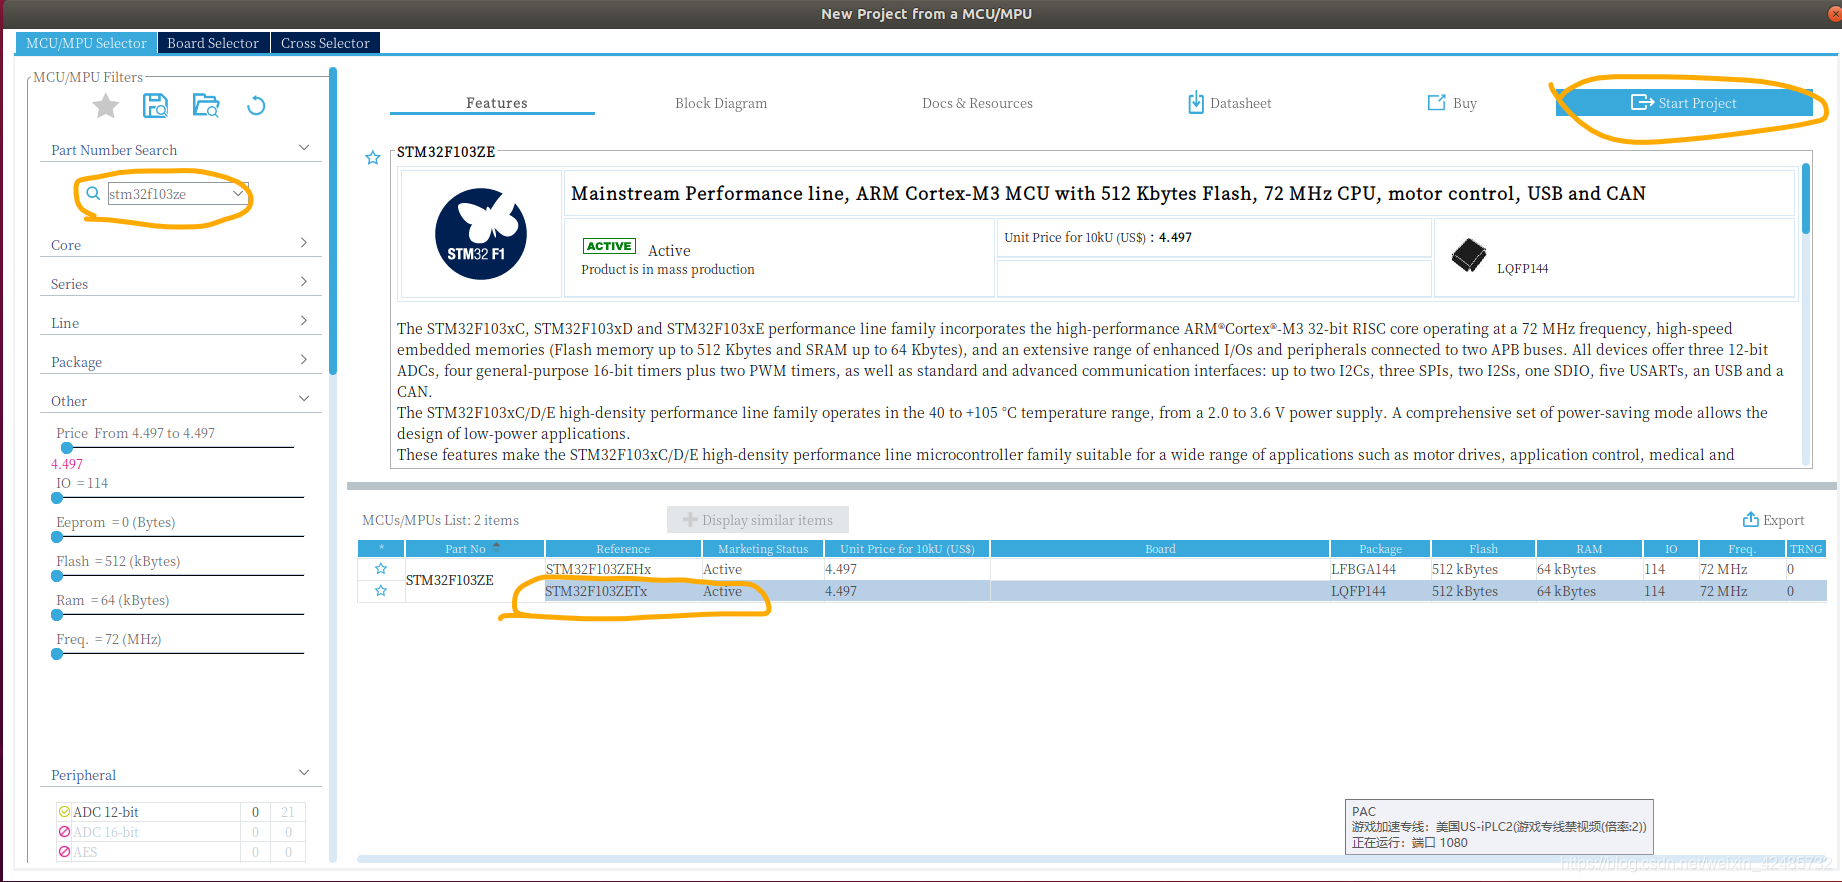This screenshot has width=1842, height=882.
Task: Click the Start Project button
Action: (x=1684, y=103)
